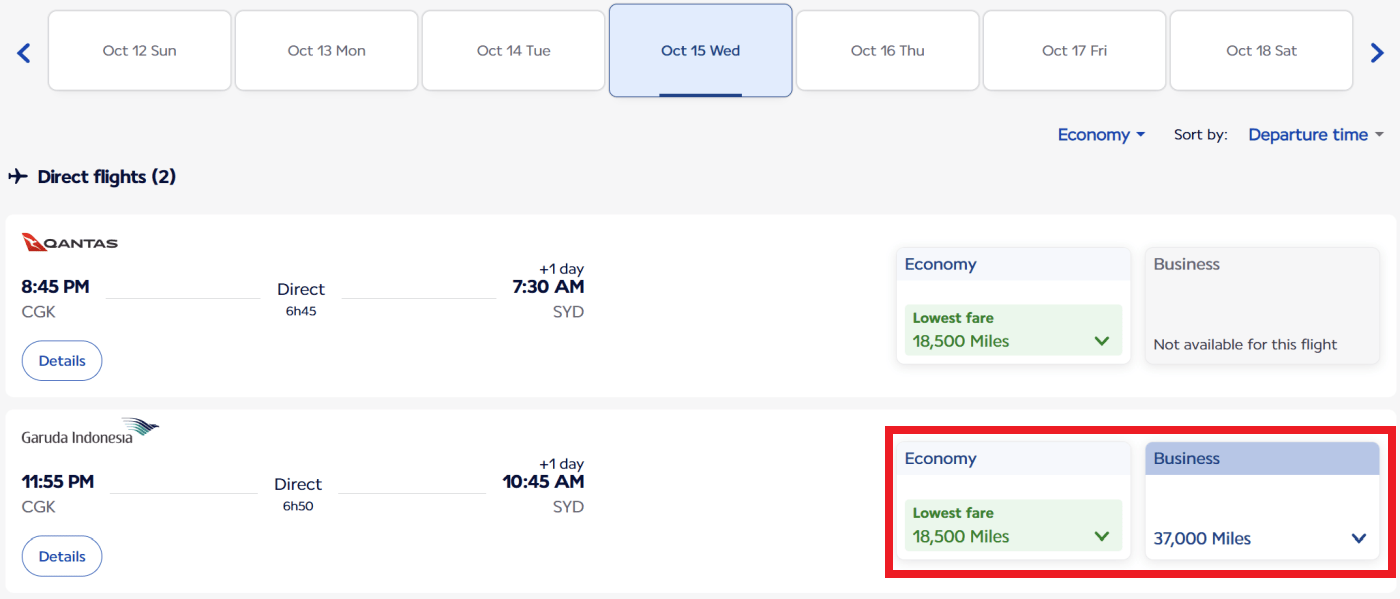Click the next dates right arrow
This screenshot has width=1400, height=599.
pyautogui.click(x=1377, y=53)
